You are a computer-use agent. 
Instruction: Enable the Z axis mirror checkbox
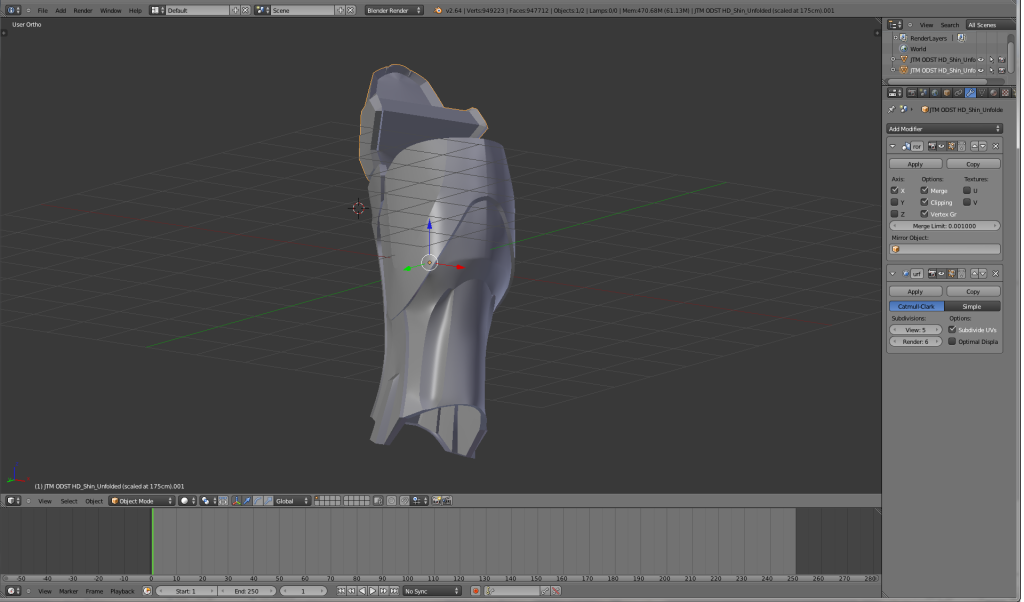coord(895,214)
